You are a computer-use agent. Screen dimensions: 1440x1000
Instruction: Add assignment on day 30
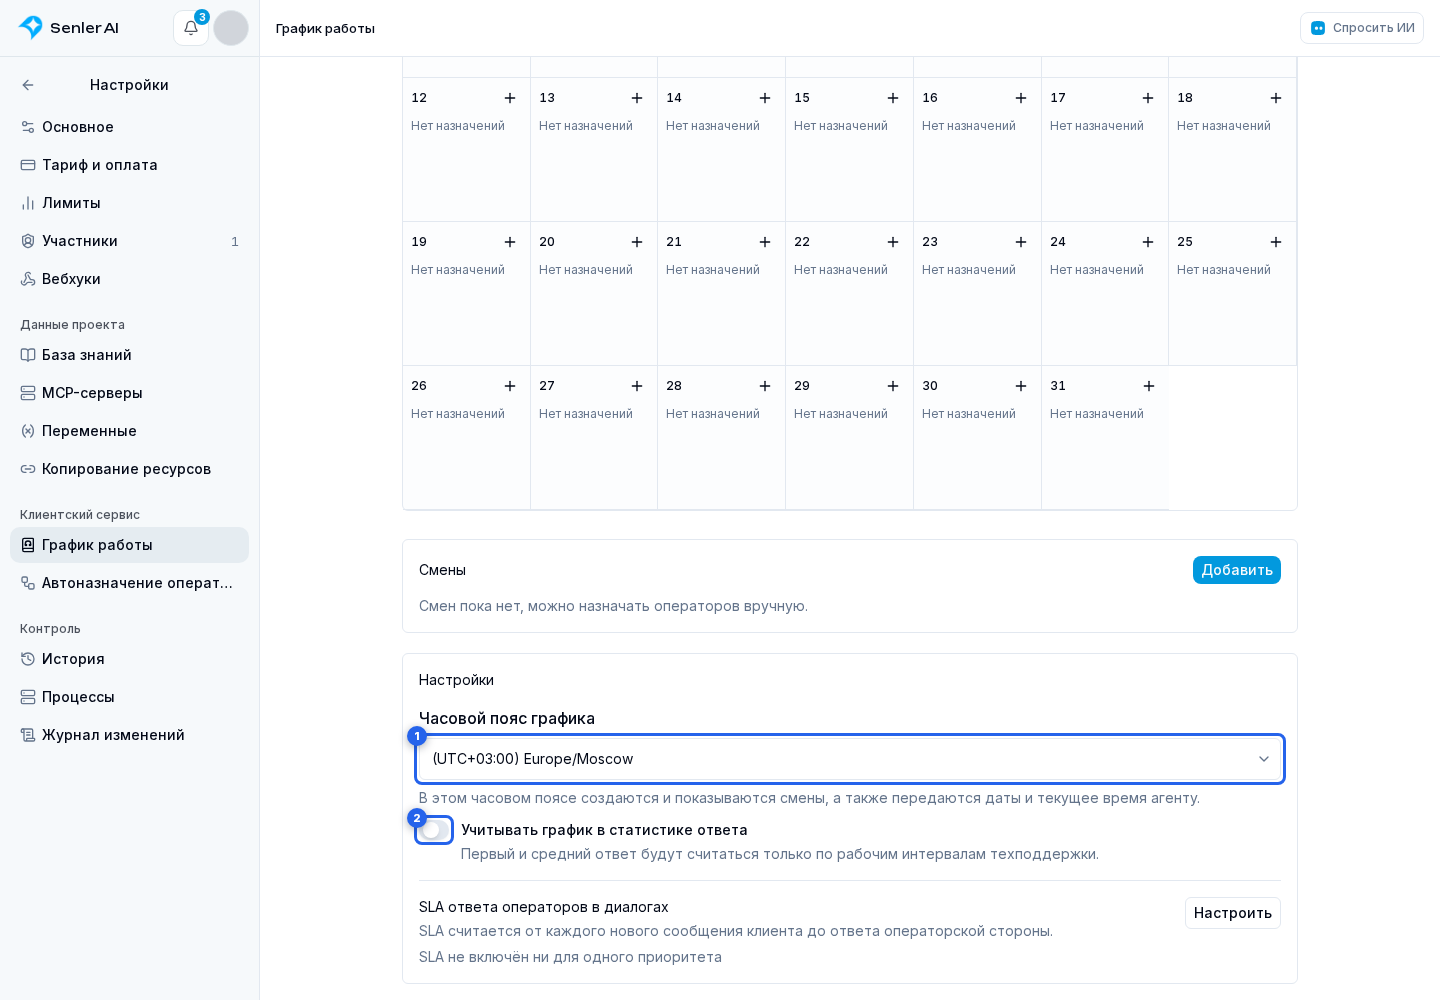click(1021, 386)
